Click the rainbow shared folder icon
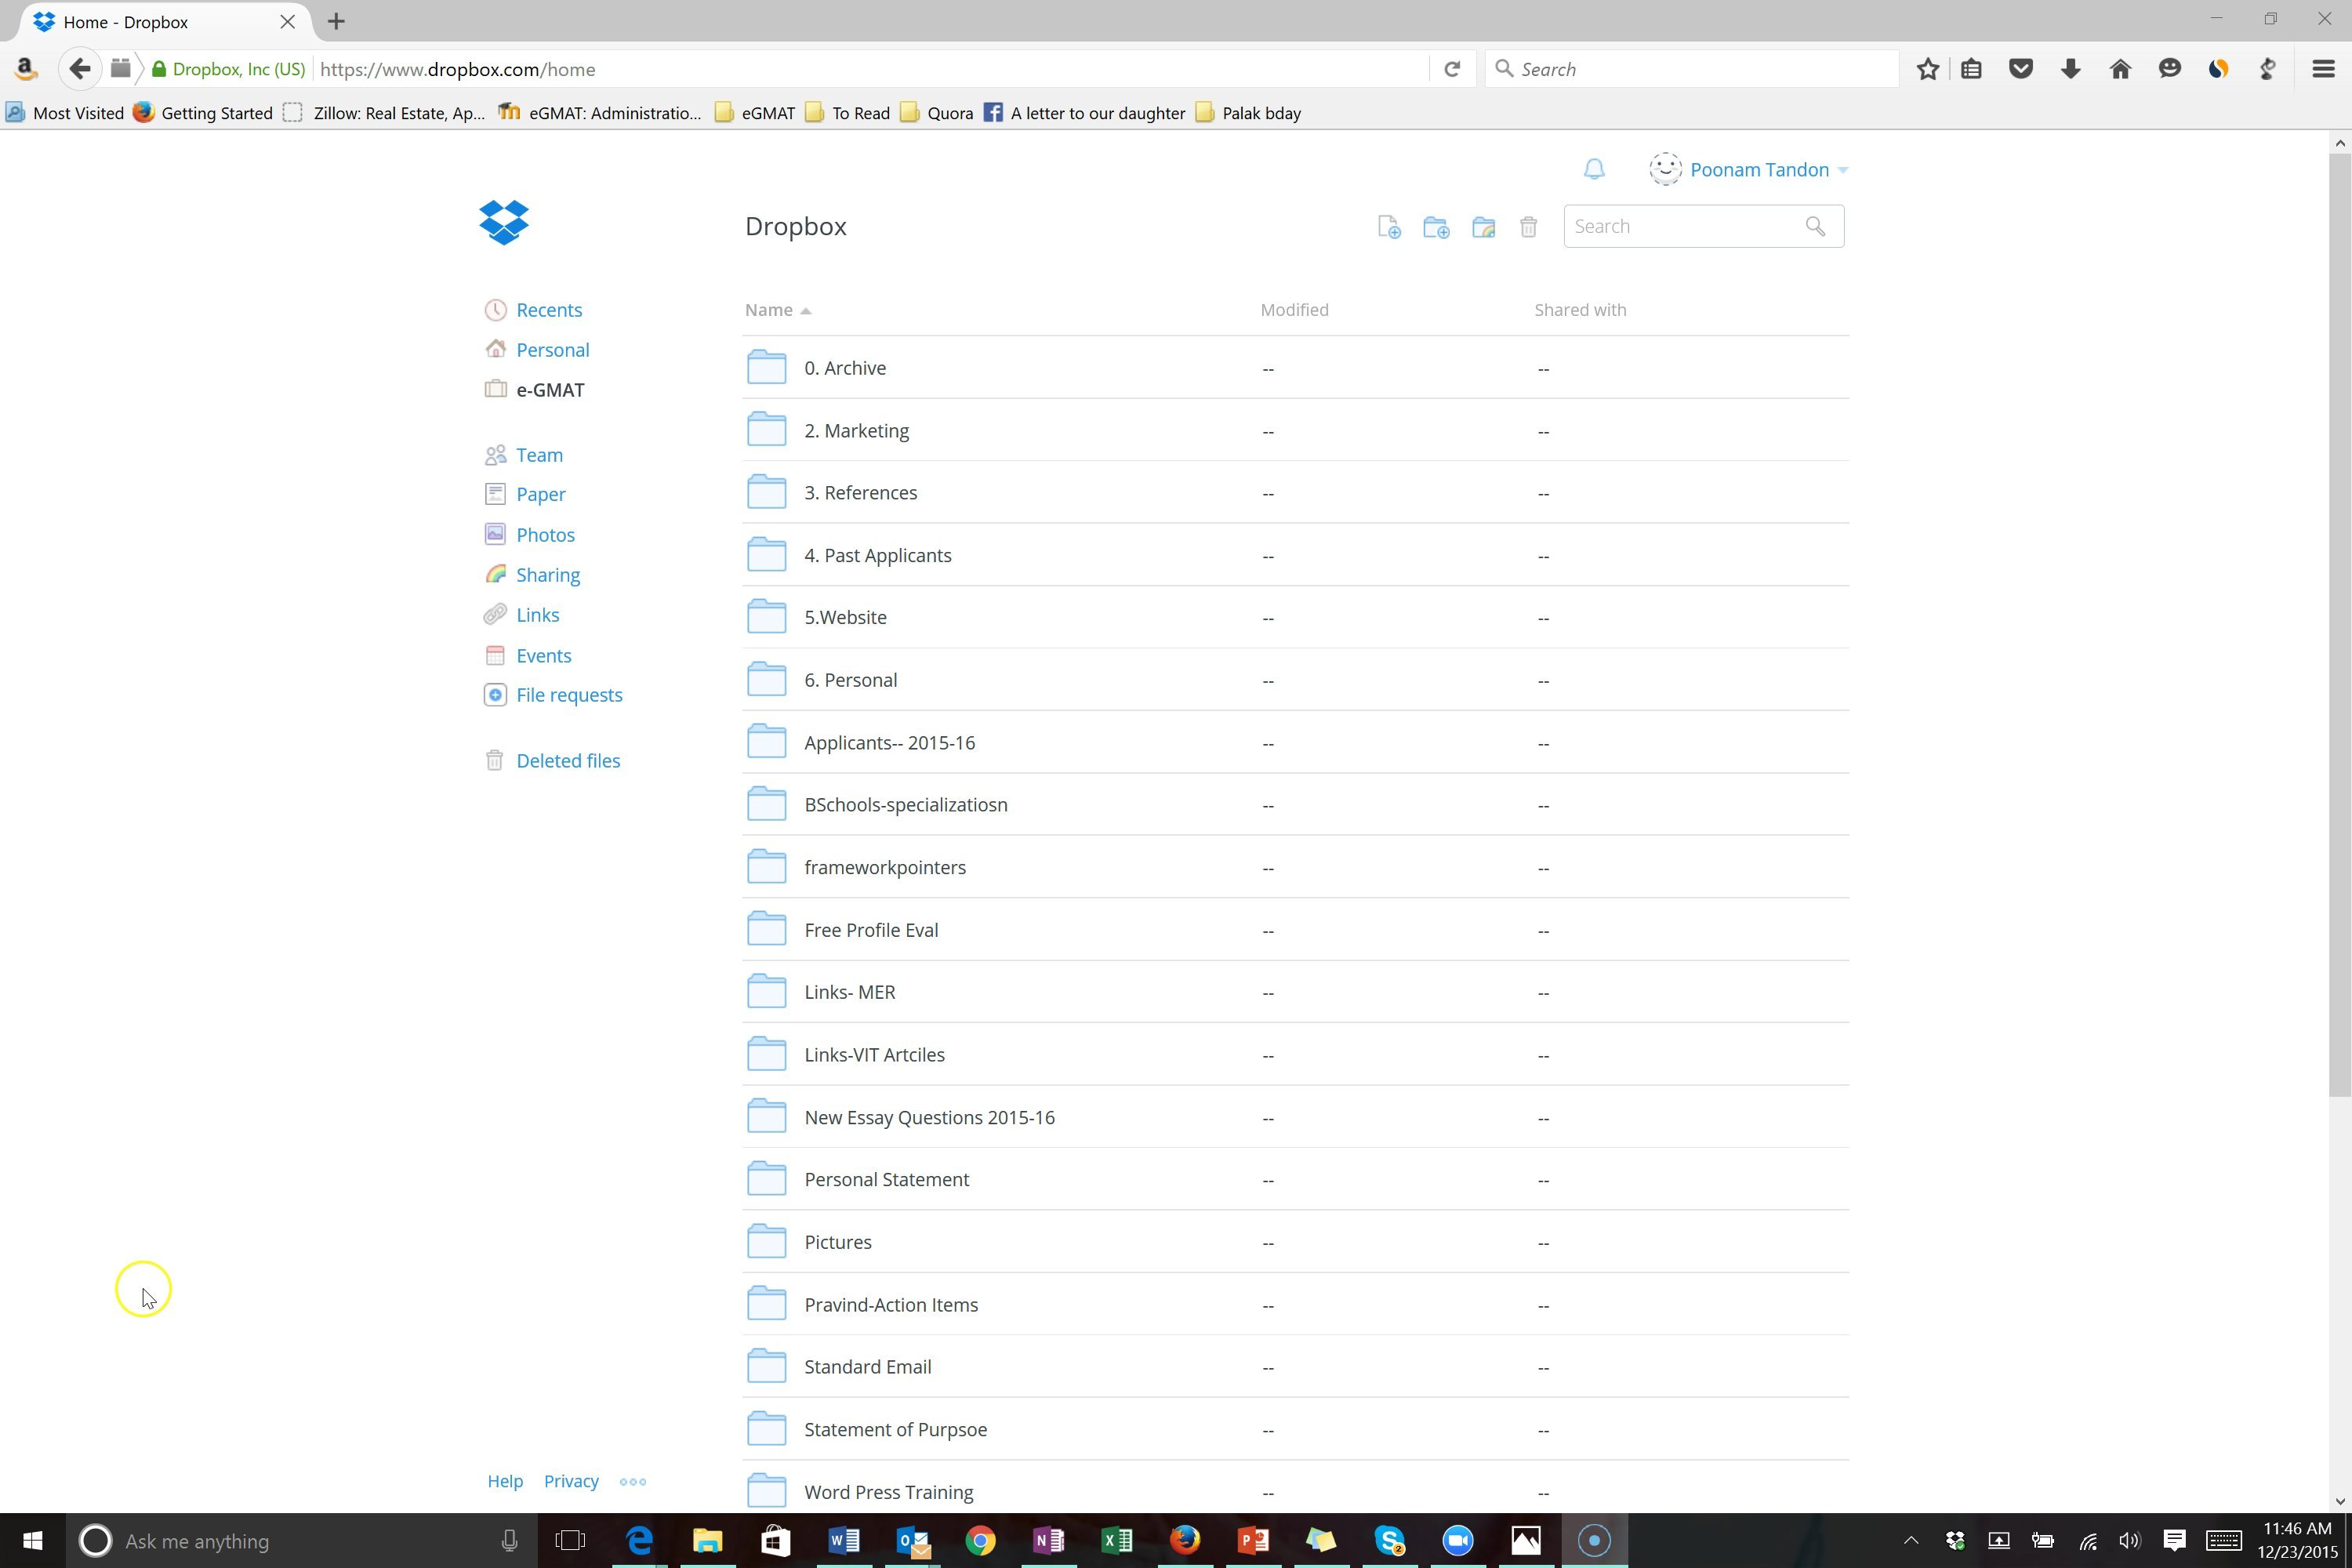The width and height of the screenshot is (2352, 1568). (x=1483, y=227)
